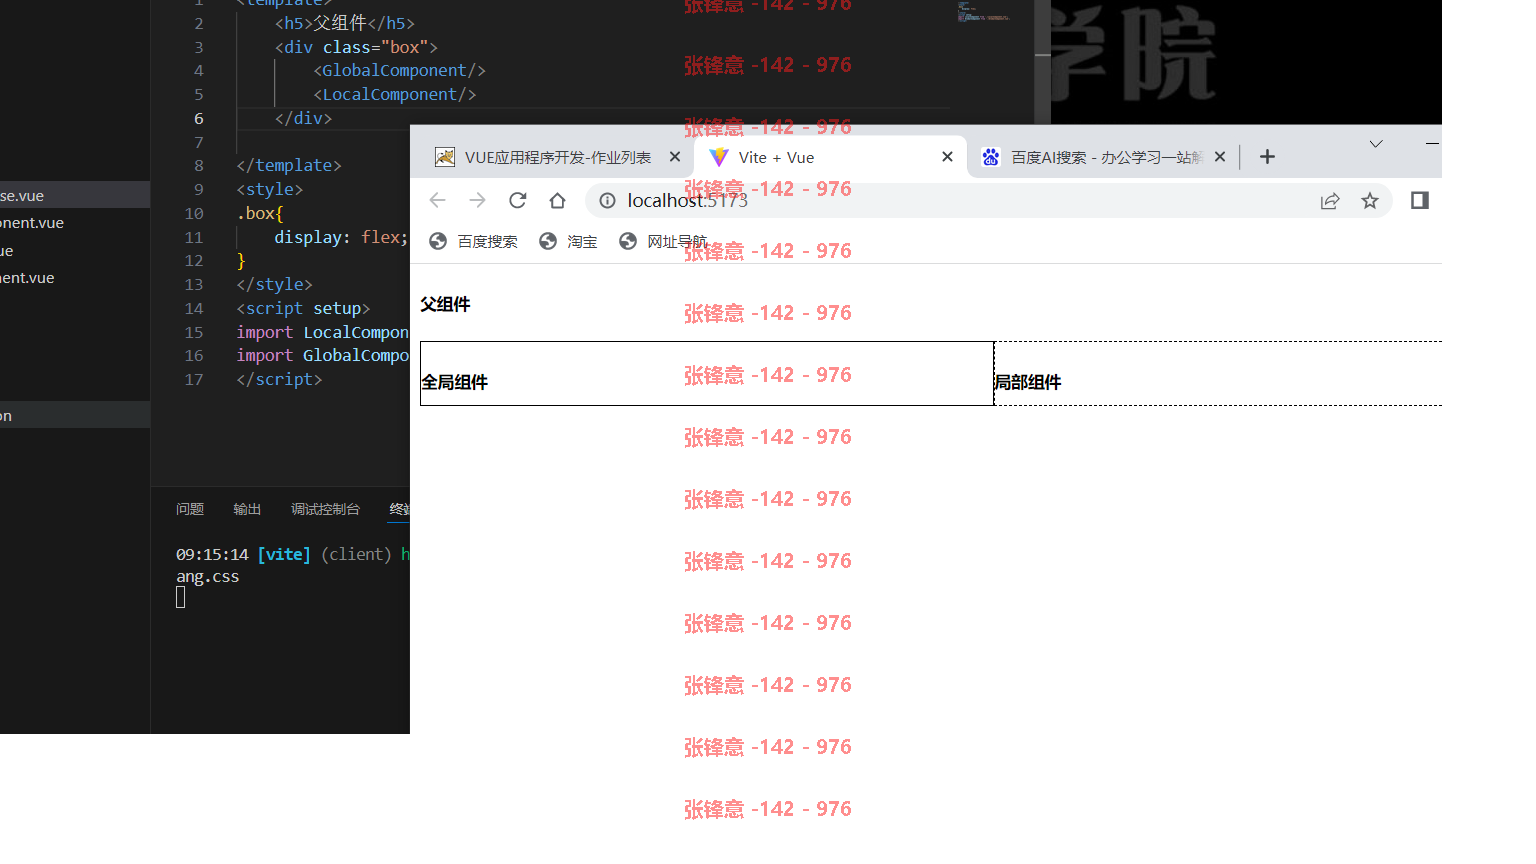
Task: Open the 调试控制台 panel tab in VS Code
Action: click(x=325, y=509)
